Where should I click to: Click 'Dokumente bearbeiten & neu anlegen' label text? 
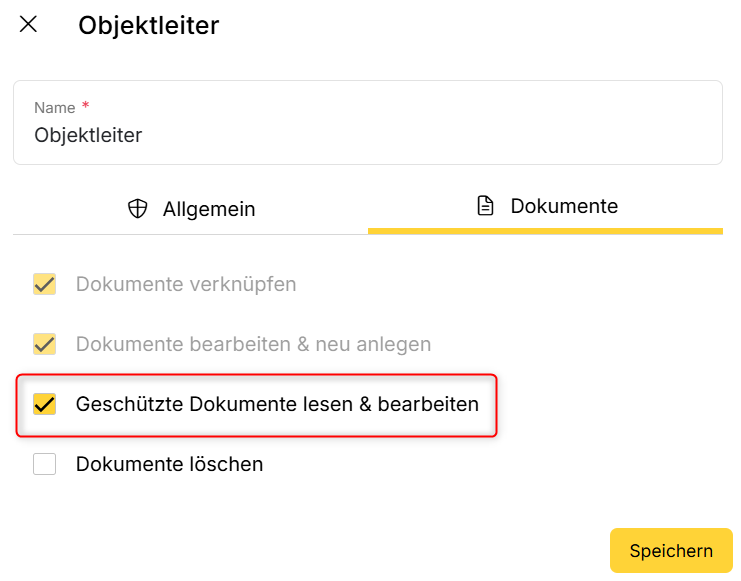coord(253,344)
